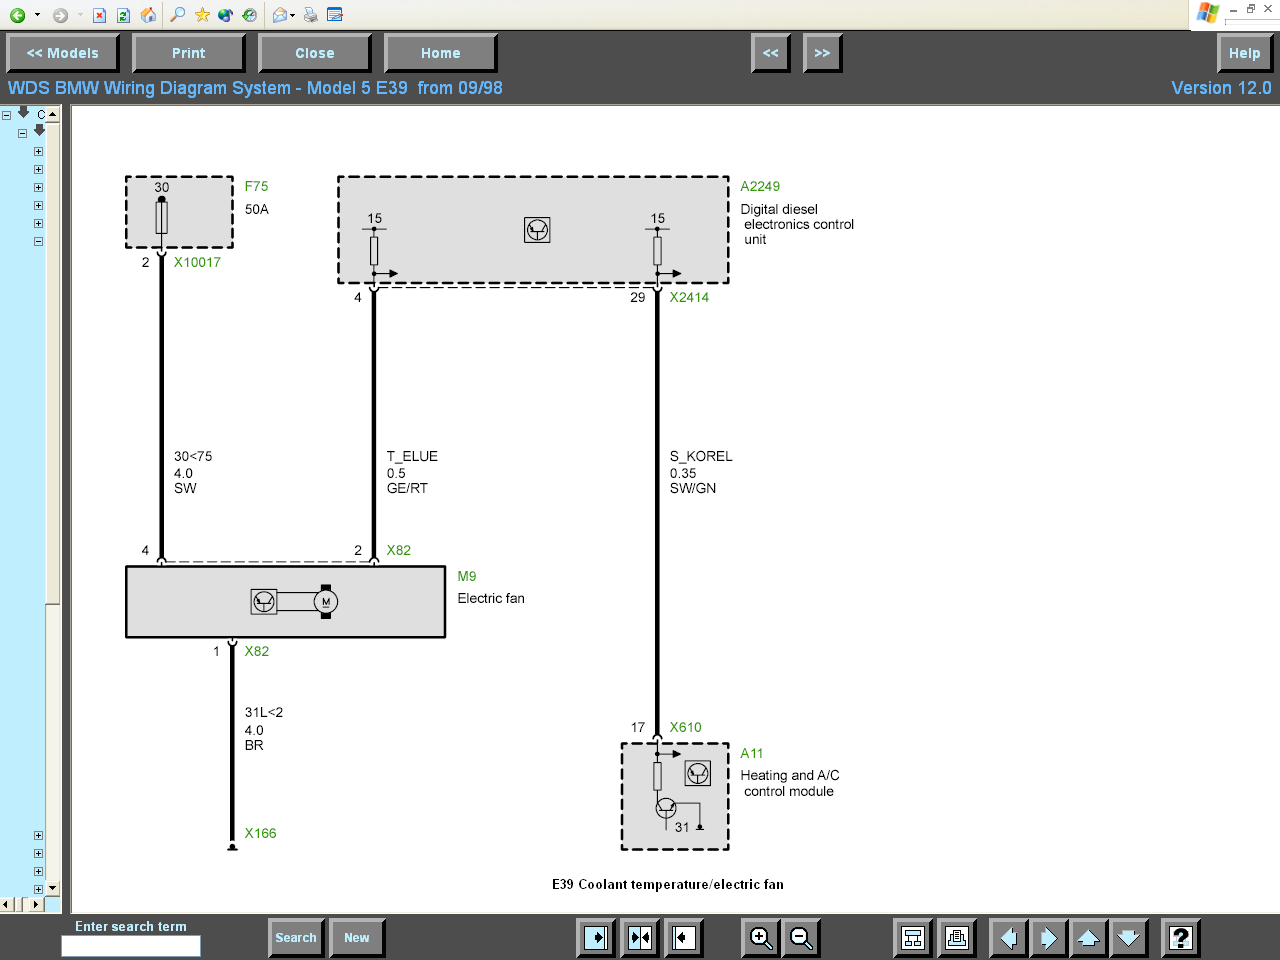Open the X2414 connector label
1280x960 pixels.
point(689,297)
